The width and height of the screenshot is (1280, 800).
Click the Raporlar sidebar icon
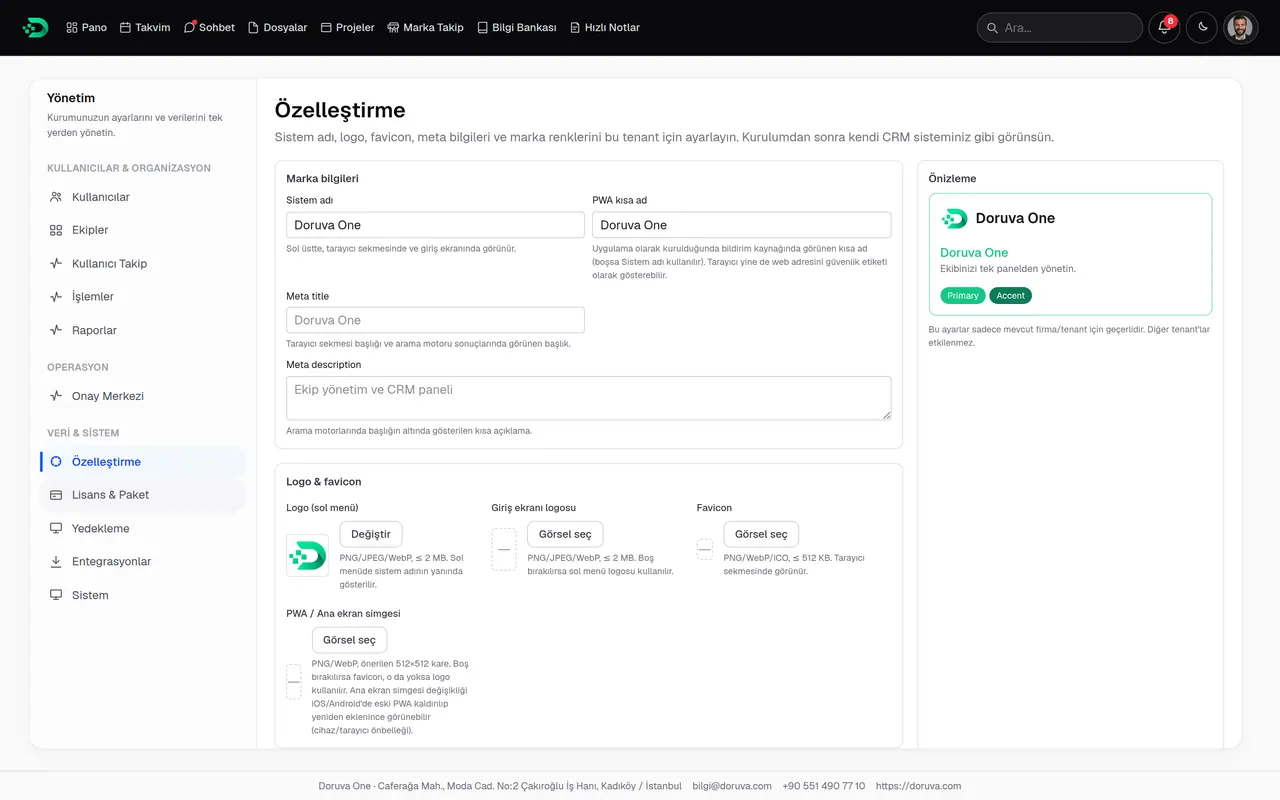[x=56, y=330]
